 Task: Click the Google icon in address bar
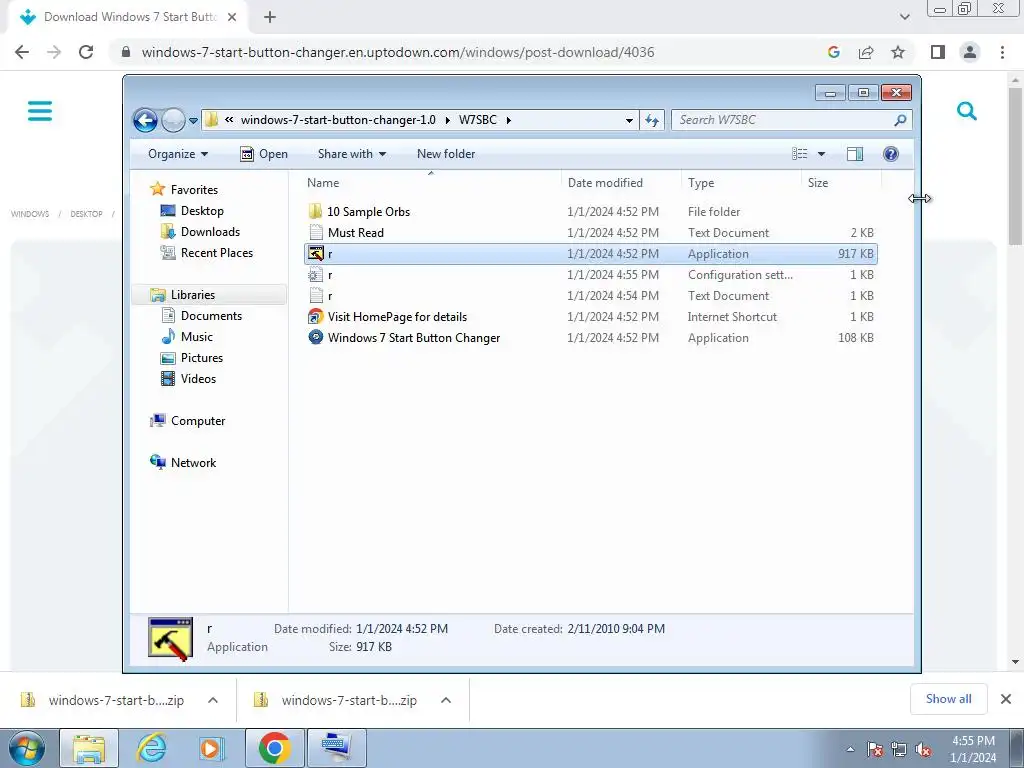point(833,52)
